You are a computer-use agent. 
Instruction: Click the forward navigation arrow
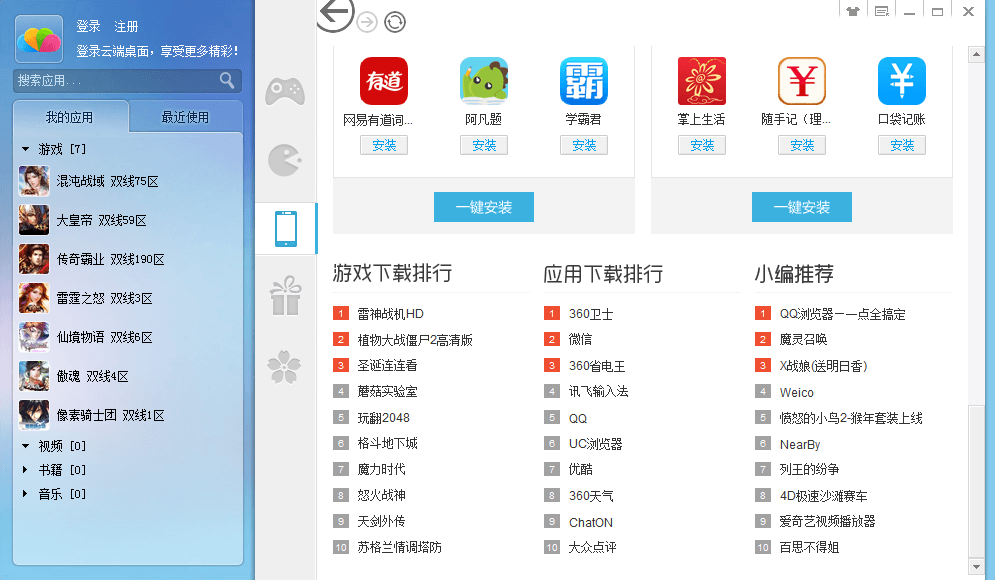(367, 22)
